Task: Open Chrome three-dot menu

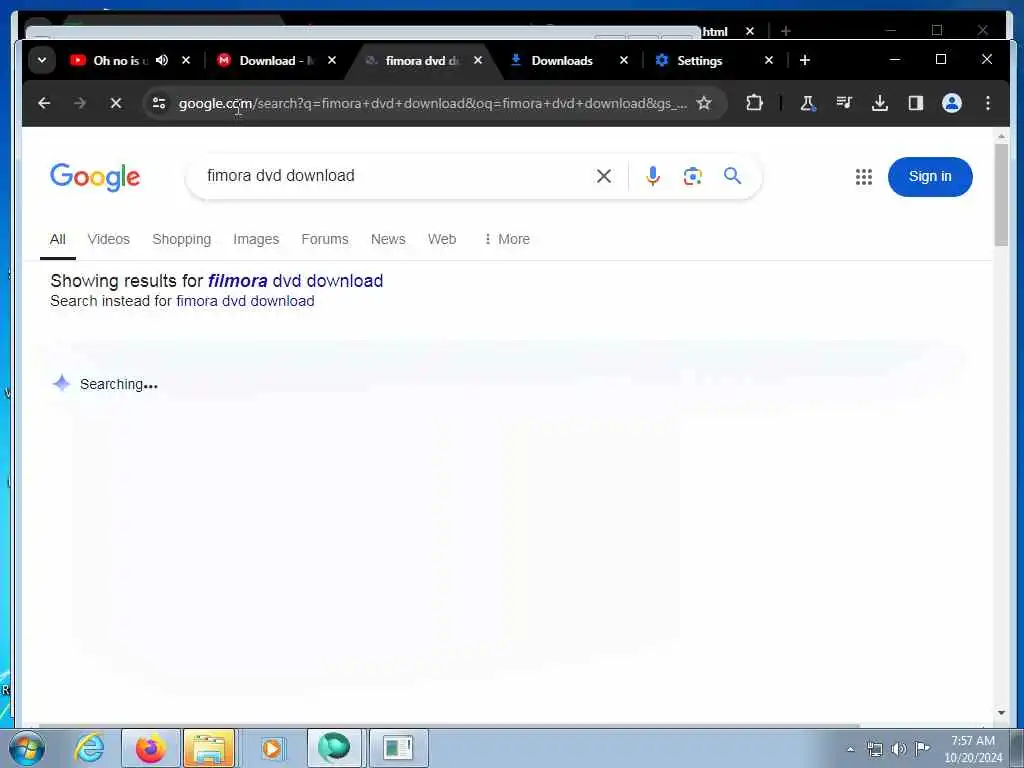Action: (x=987, y=103)
